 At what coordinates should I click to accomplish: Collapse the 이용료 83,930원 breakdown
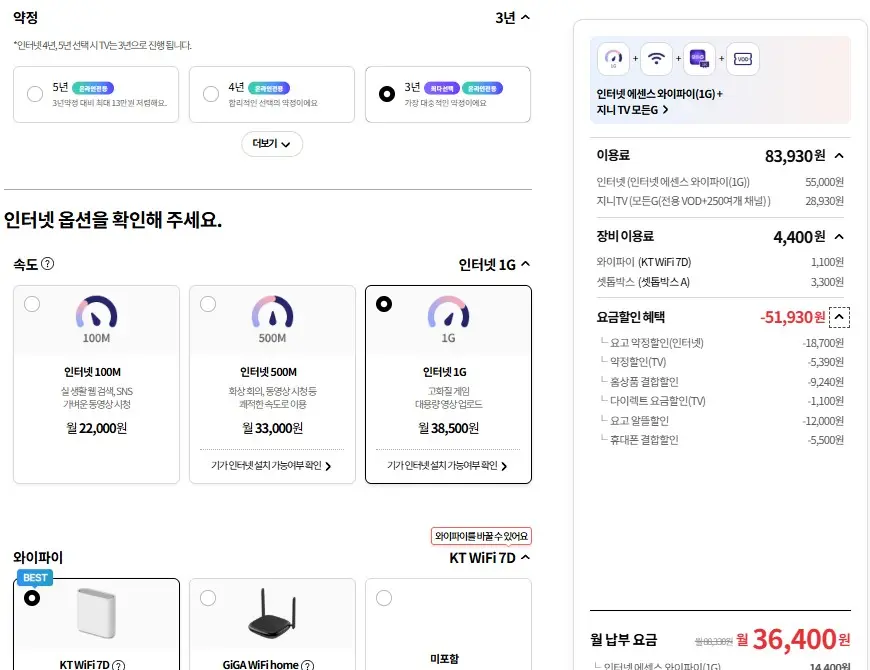[x=839, y=156]
